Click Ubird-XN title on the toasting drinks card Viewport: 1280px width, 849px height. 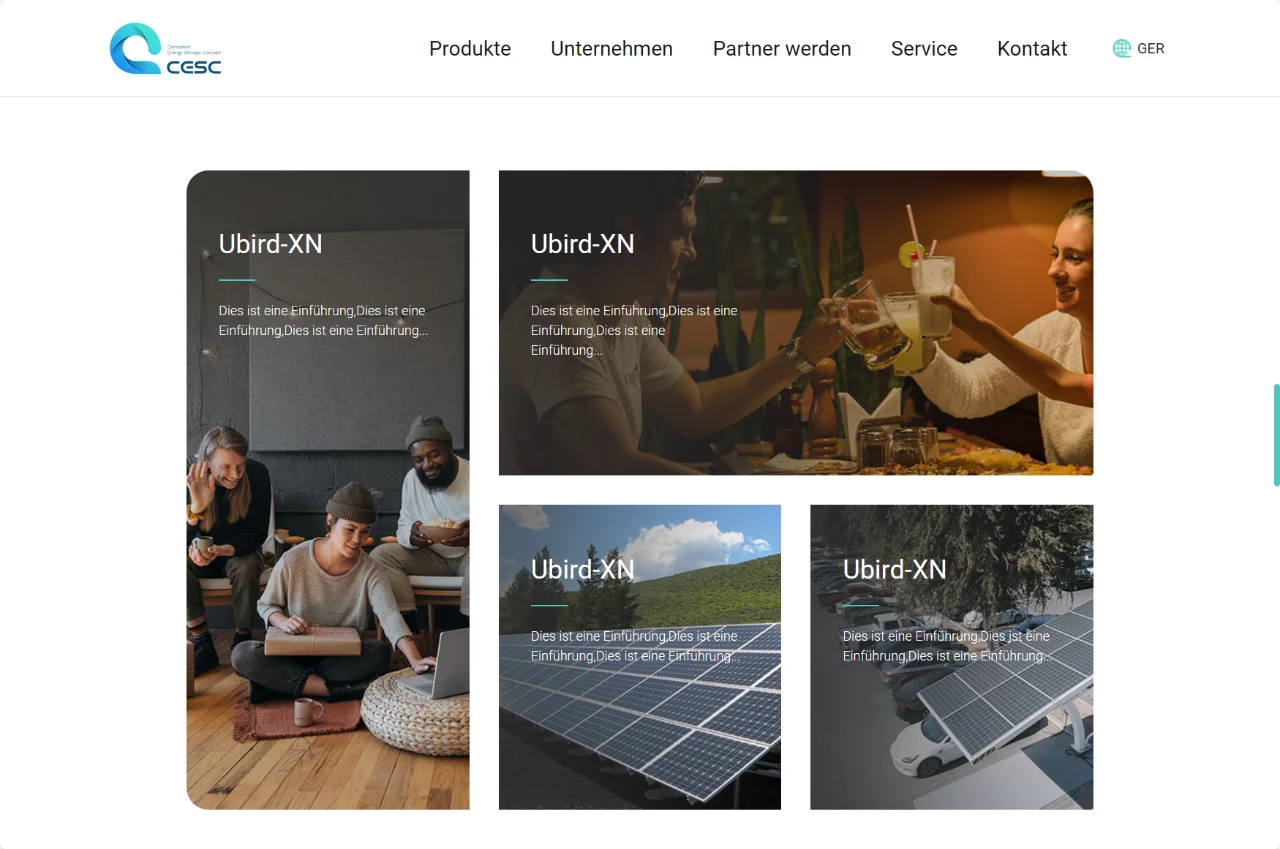[x=583, y=244]
